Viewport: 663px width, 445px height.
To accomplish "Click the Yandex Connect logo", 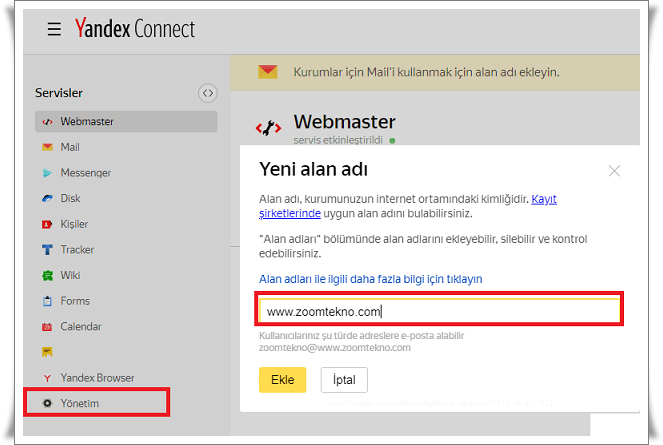I will click(x=135, y=29).
